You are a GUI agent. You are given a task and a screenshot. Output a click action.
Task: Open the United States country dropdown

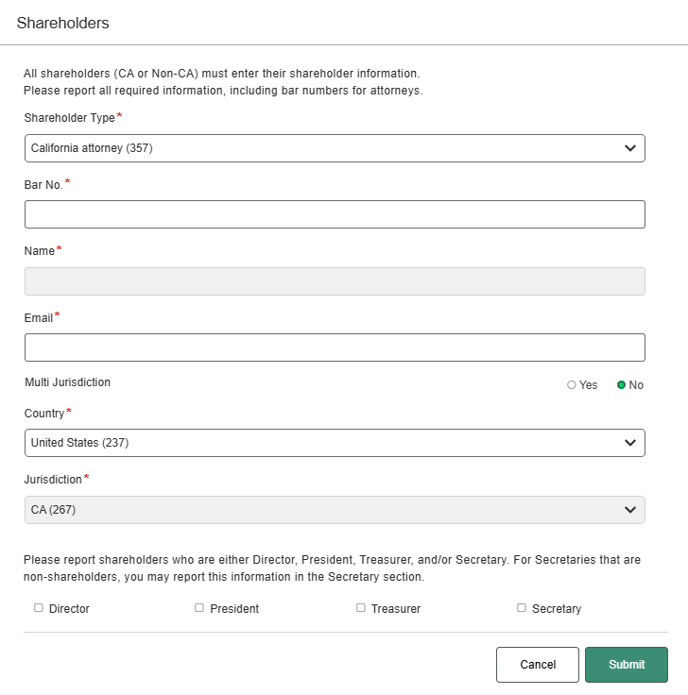click(x=334, y=442)
